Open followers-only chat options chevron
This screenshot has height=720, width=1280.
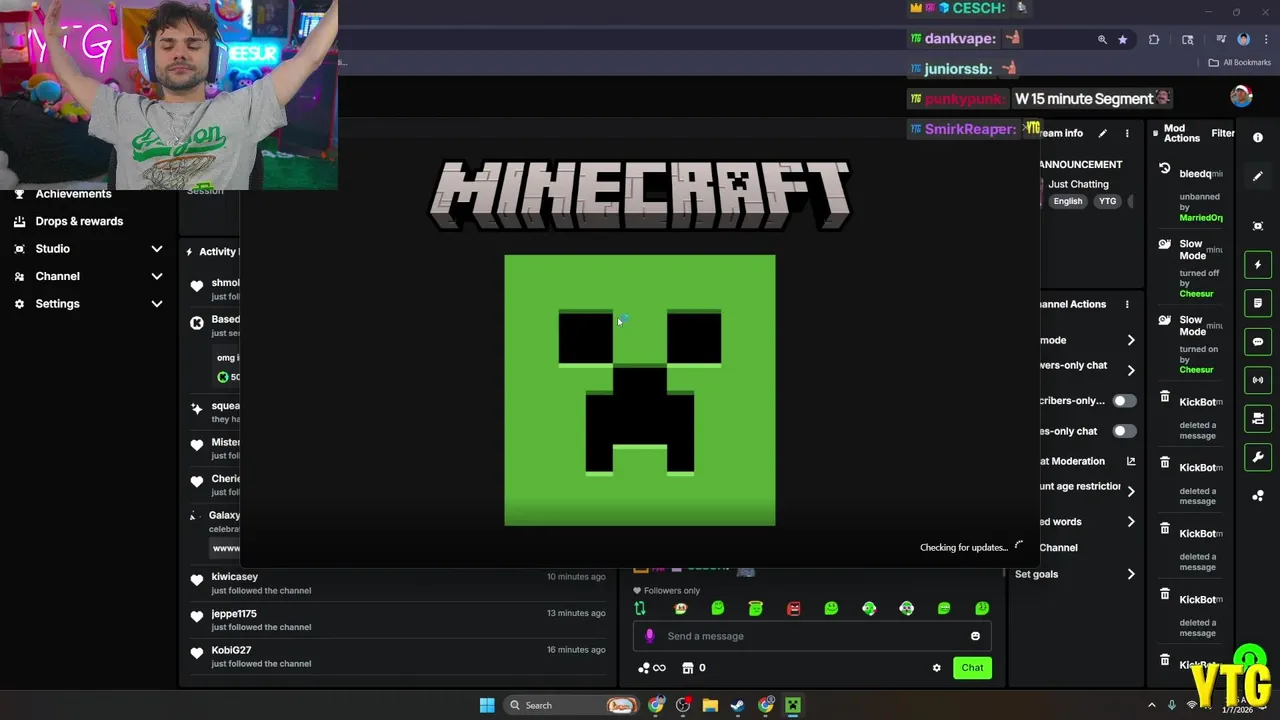coord(1131,370)
